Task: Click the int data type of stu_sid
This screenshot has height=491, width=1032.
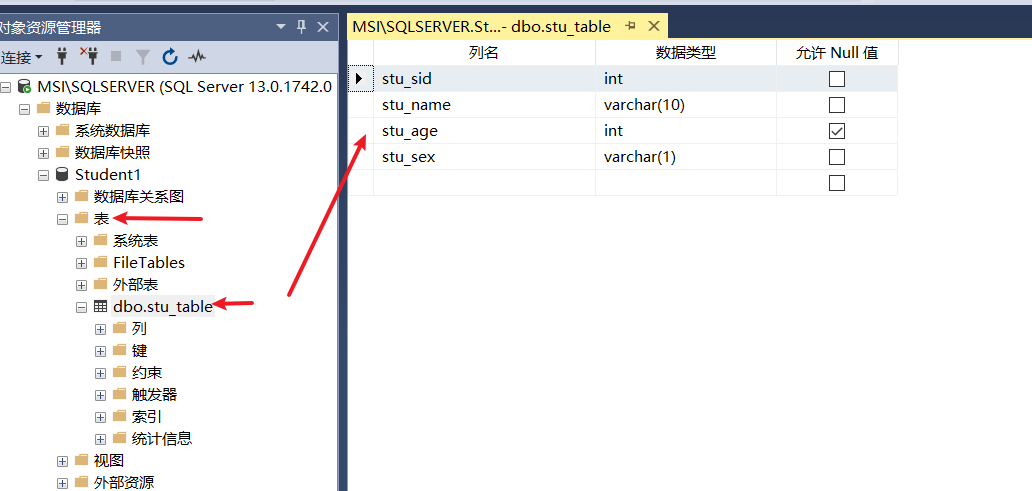Action: (686, 79)
